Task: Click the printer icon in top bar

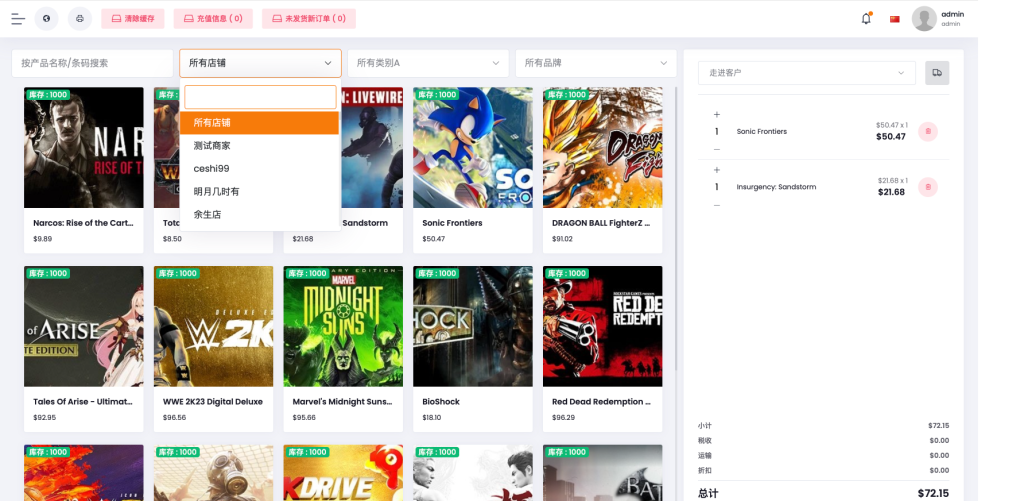Action: [x=80, y=18]
